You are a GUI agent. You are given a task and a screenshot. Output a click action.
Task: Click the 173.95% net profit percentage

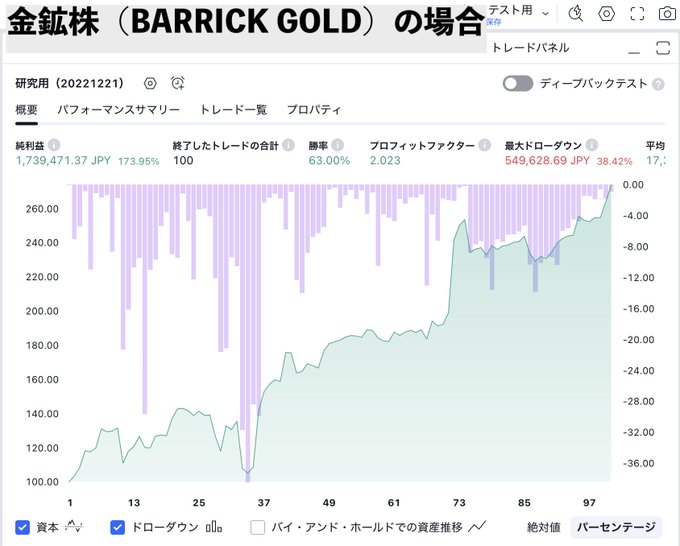click(x=139, y=161)
